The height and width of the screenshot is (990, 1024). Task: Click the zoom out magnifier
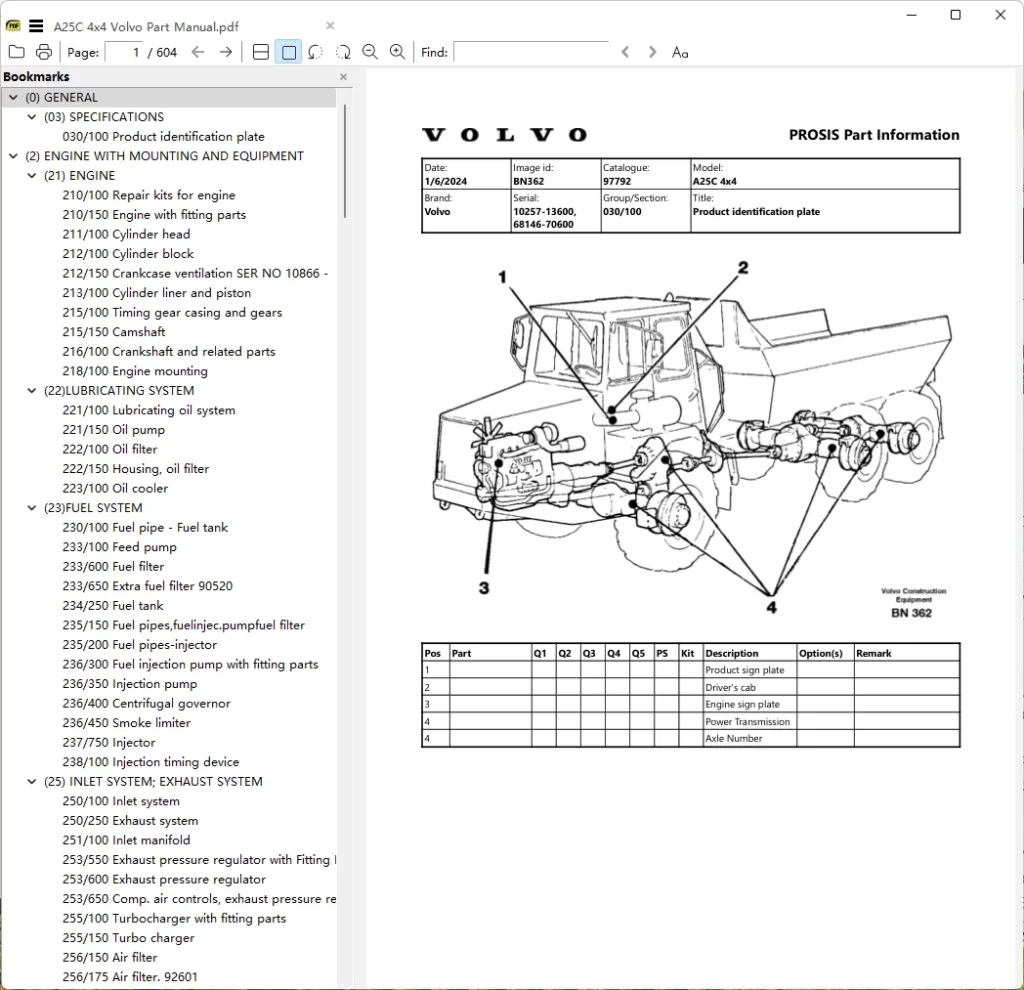click(370, 52)
